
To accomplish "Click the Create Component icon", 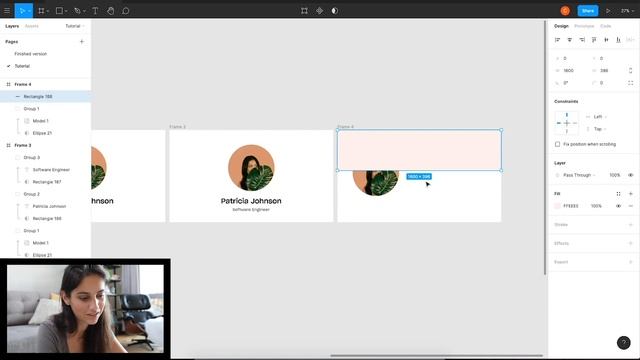I will 320,11.
